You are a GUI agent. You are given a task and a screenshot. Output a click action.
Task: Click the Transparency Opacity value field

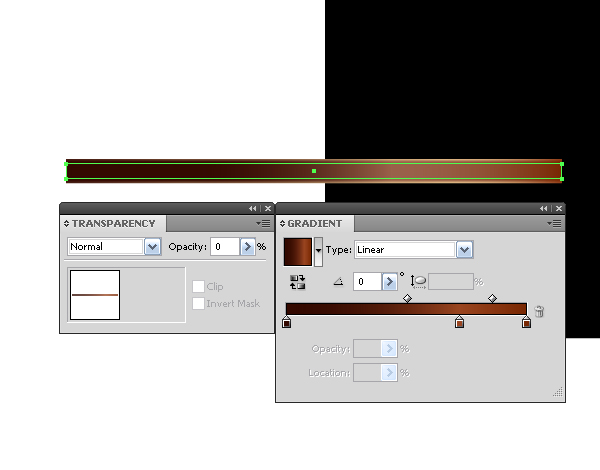click(x=225, y=247)
